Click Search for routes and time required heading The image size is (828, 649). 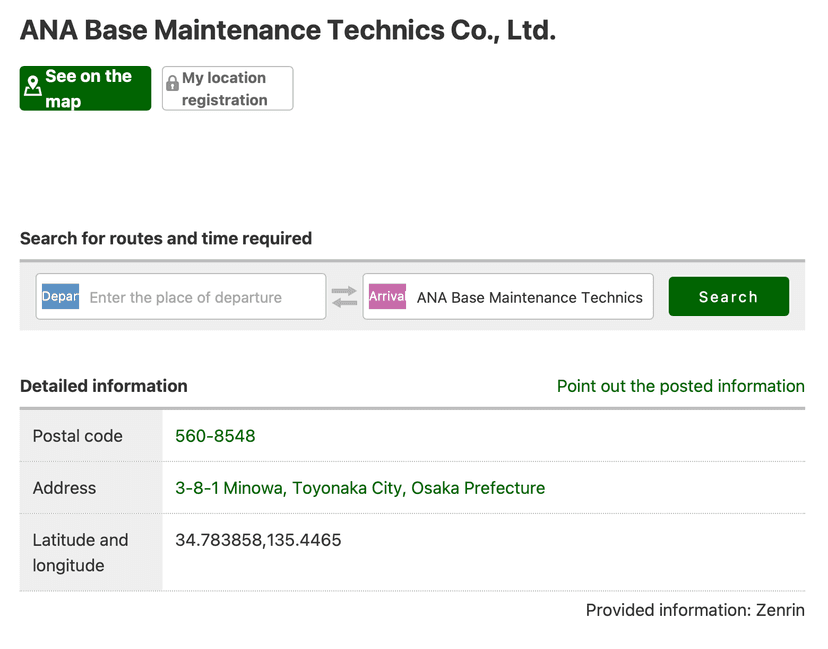tap(166, 238)
